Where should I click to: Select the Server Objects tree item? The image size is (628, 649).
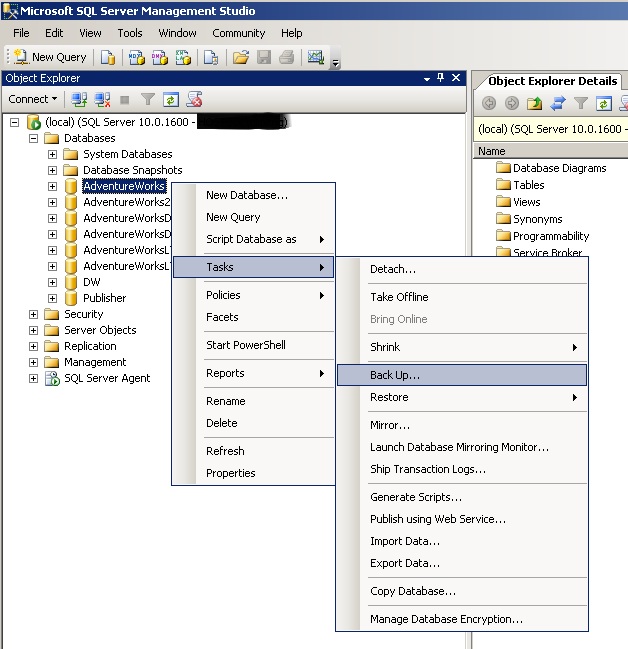(100, 330)
